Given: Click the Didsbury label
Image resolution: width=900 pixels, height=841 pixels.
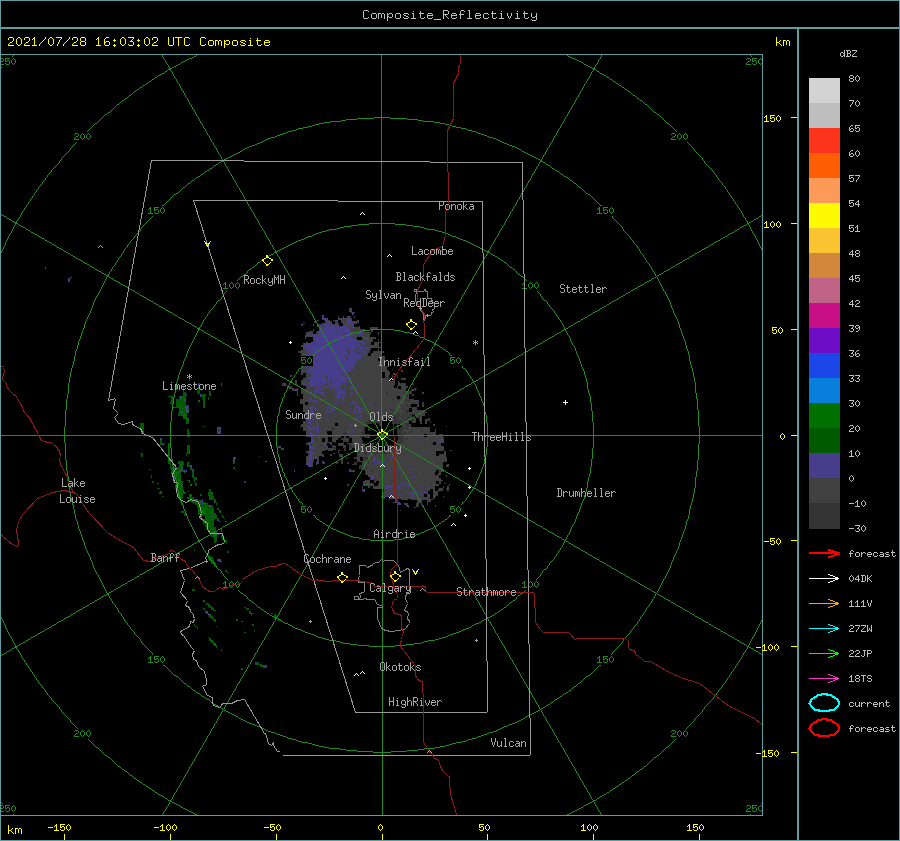Looking at the screenshot, I should pos(378,448).
